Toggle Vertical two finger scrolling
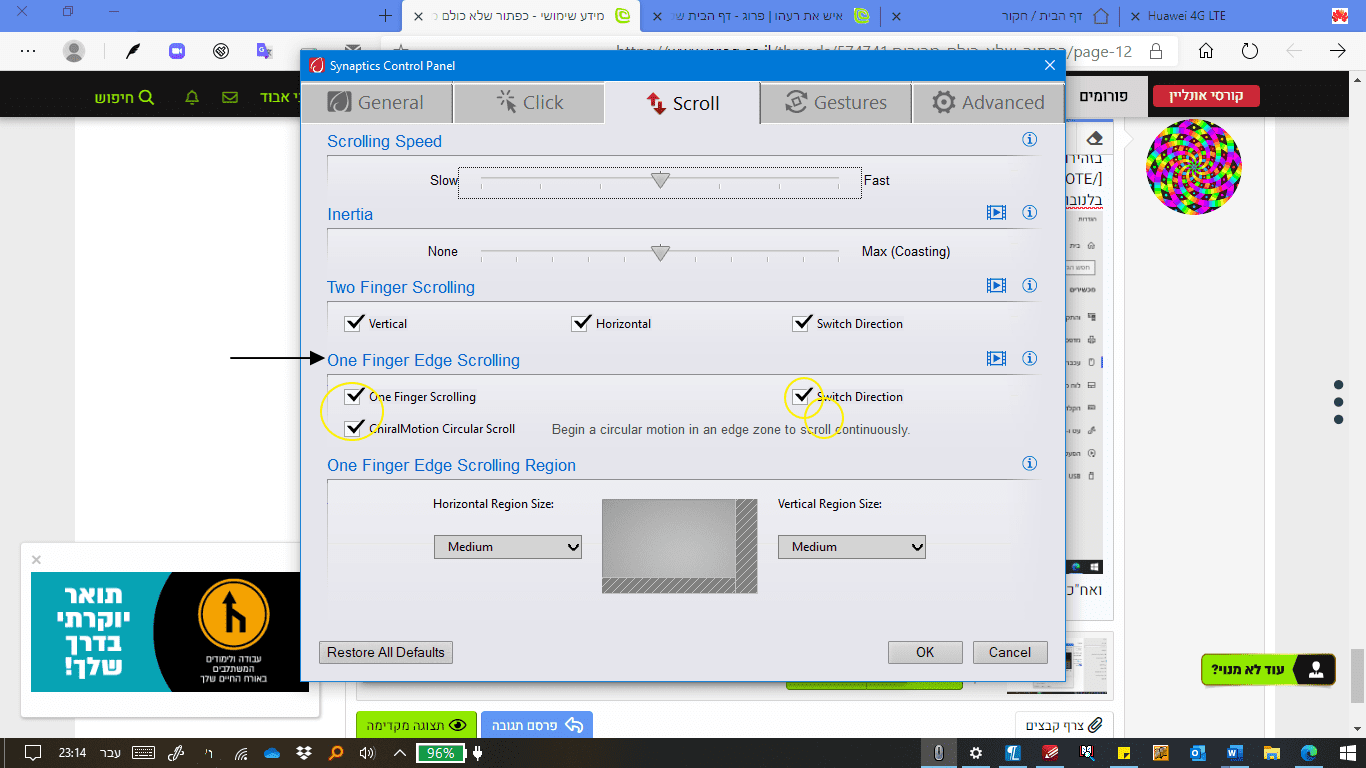This screenshot has width=1366, height=768. point(353,323)
